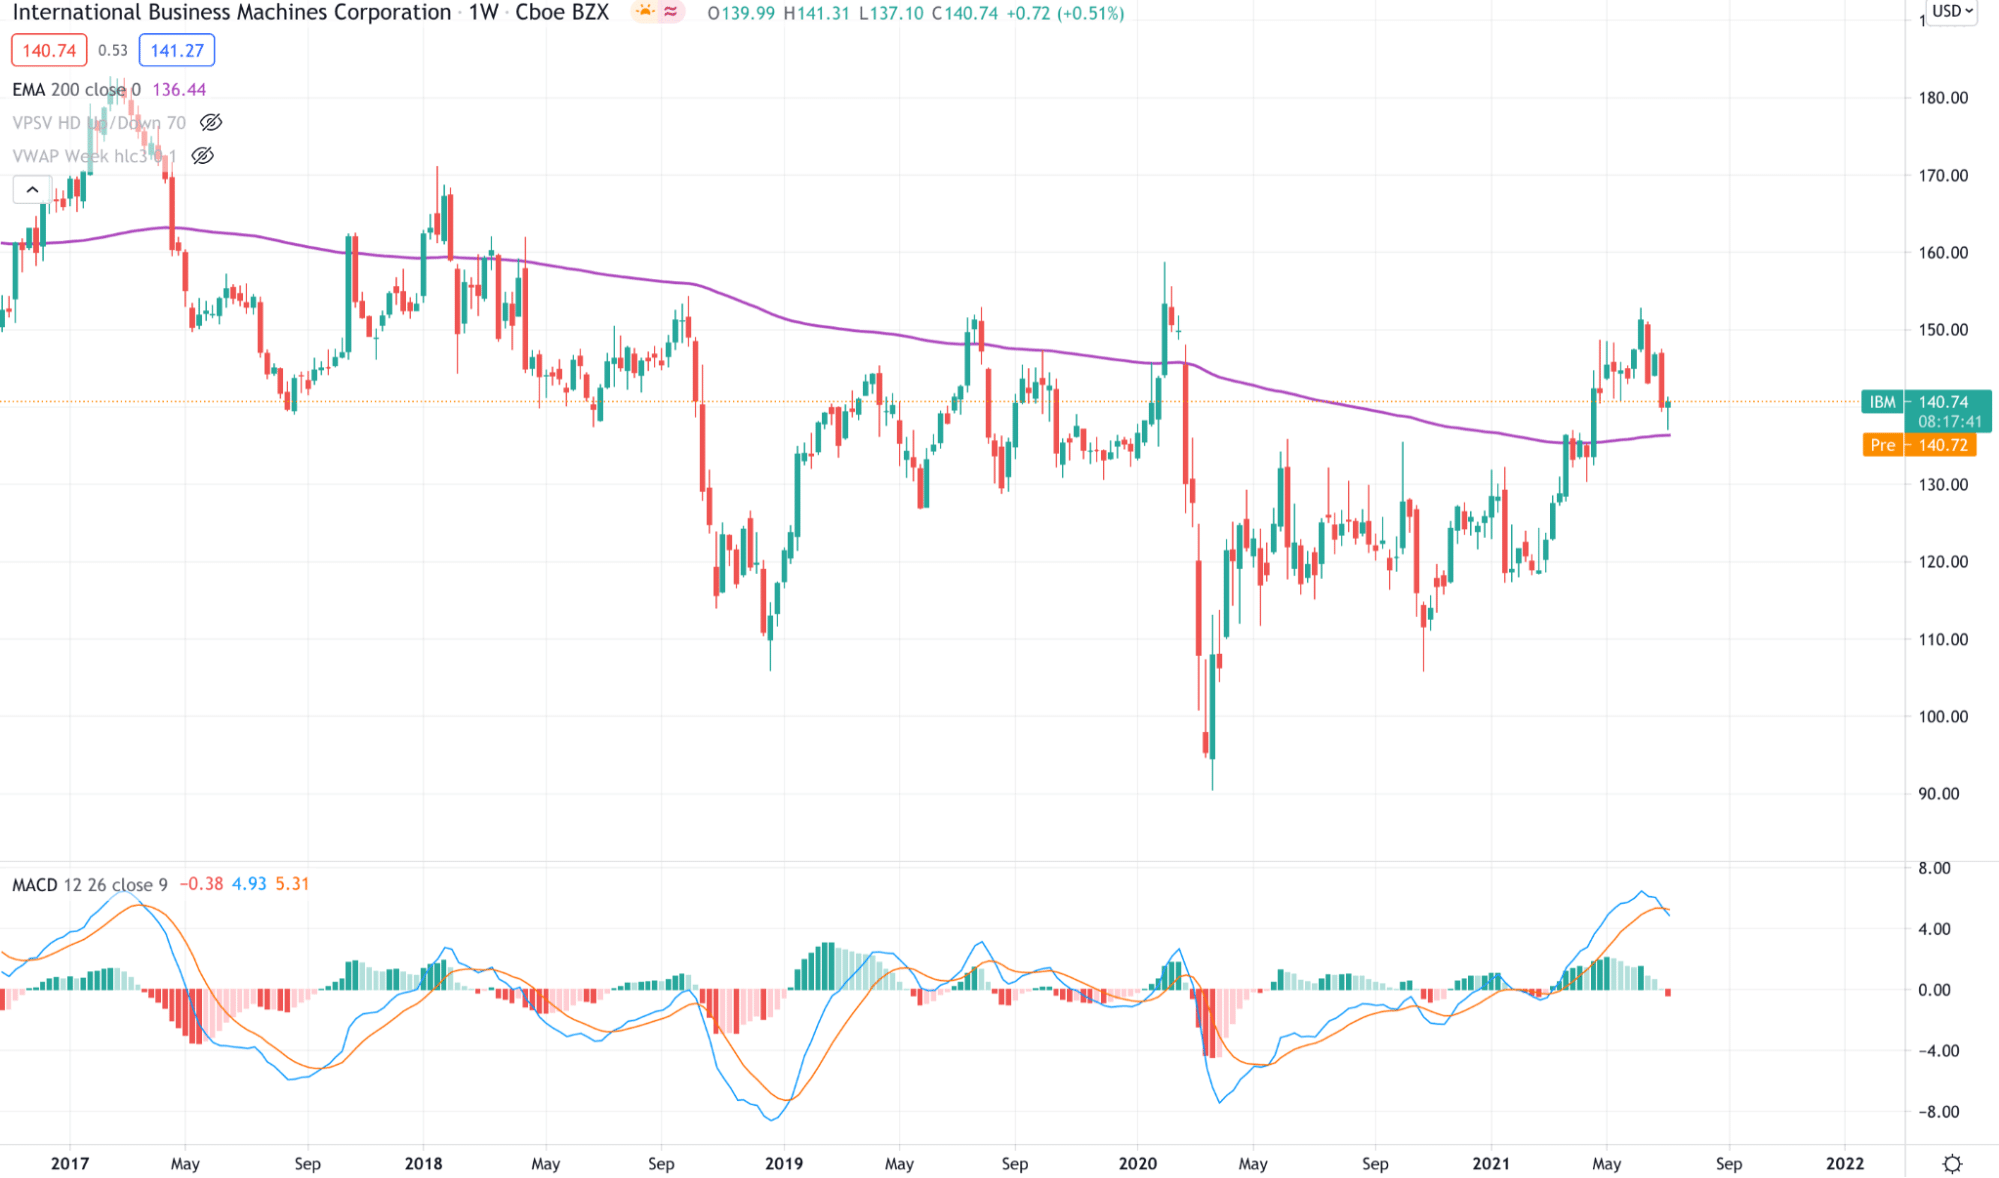Toggle visibility of VPSV HD indicator eye icon
This screenshot has width=1999, height=1178.
[x=210, y=122]
